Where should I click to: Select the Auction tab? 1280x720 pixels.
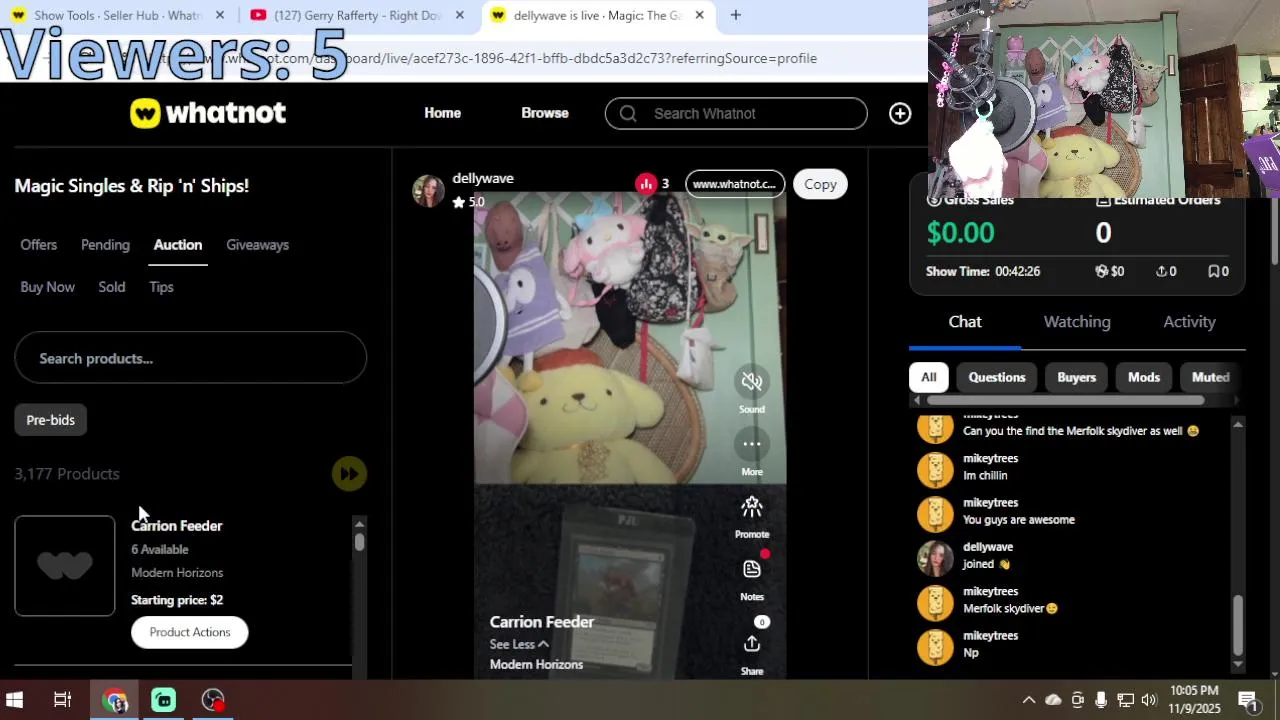[x=178, y=245]
